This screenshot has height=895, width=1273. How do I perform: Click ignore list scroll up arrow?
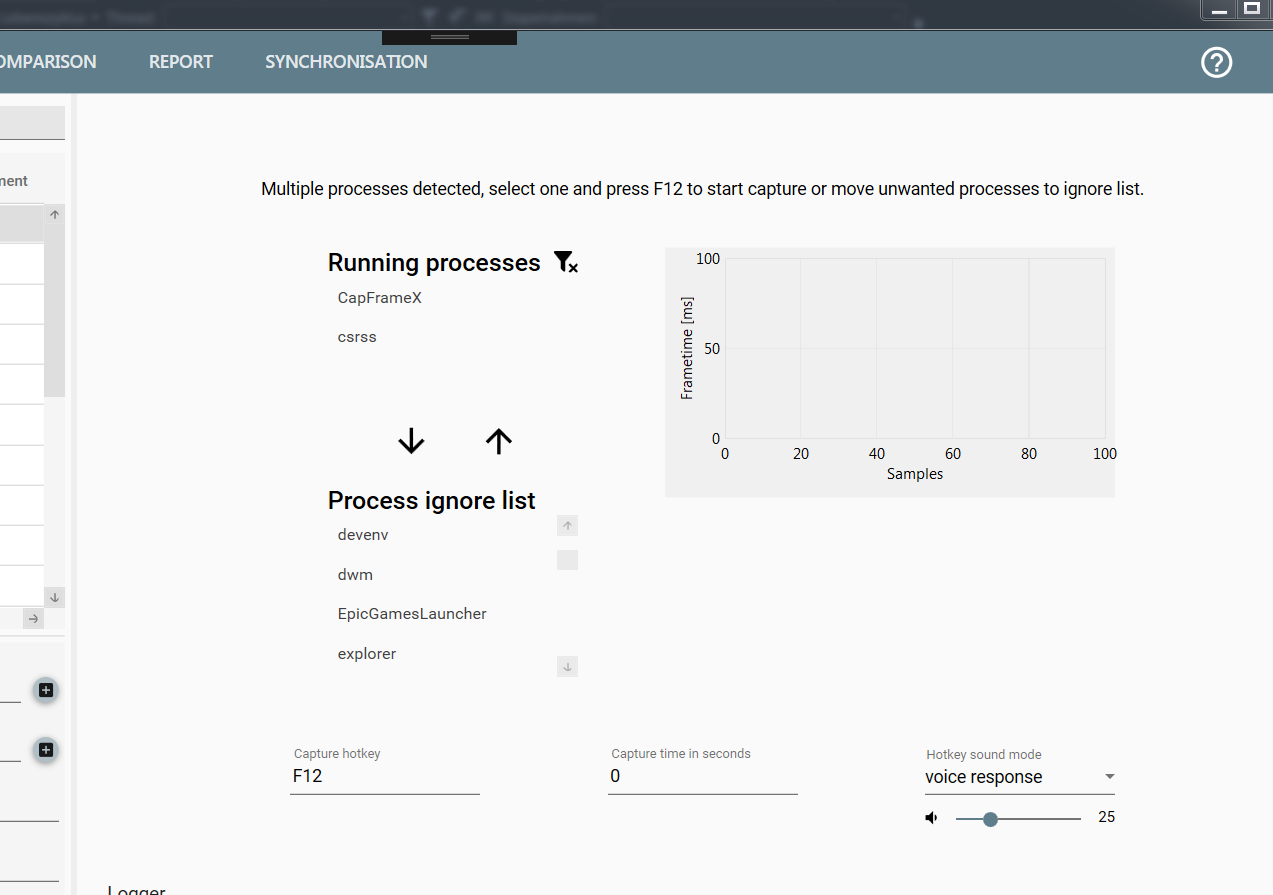(568, 526)
